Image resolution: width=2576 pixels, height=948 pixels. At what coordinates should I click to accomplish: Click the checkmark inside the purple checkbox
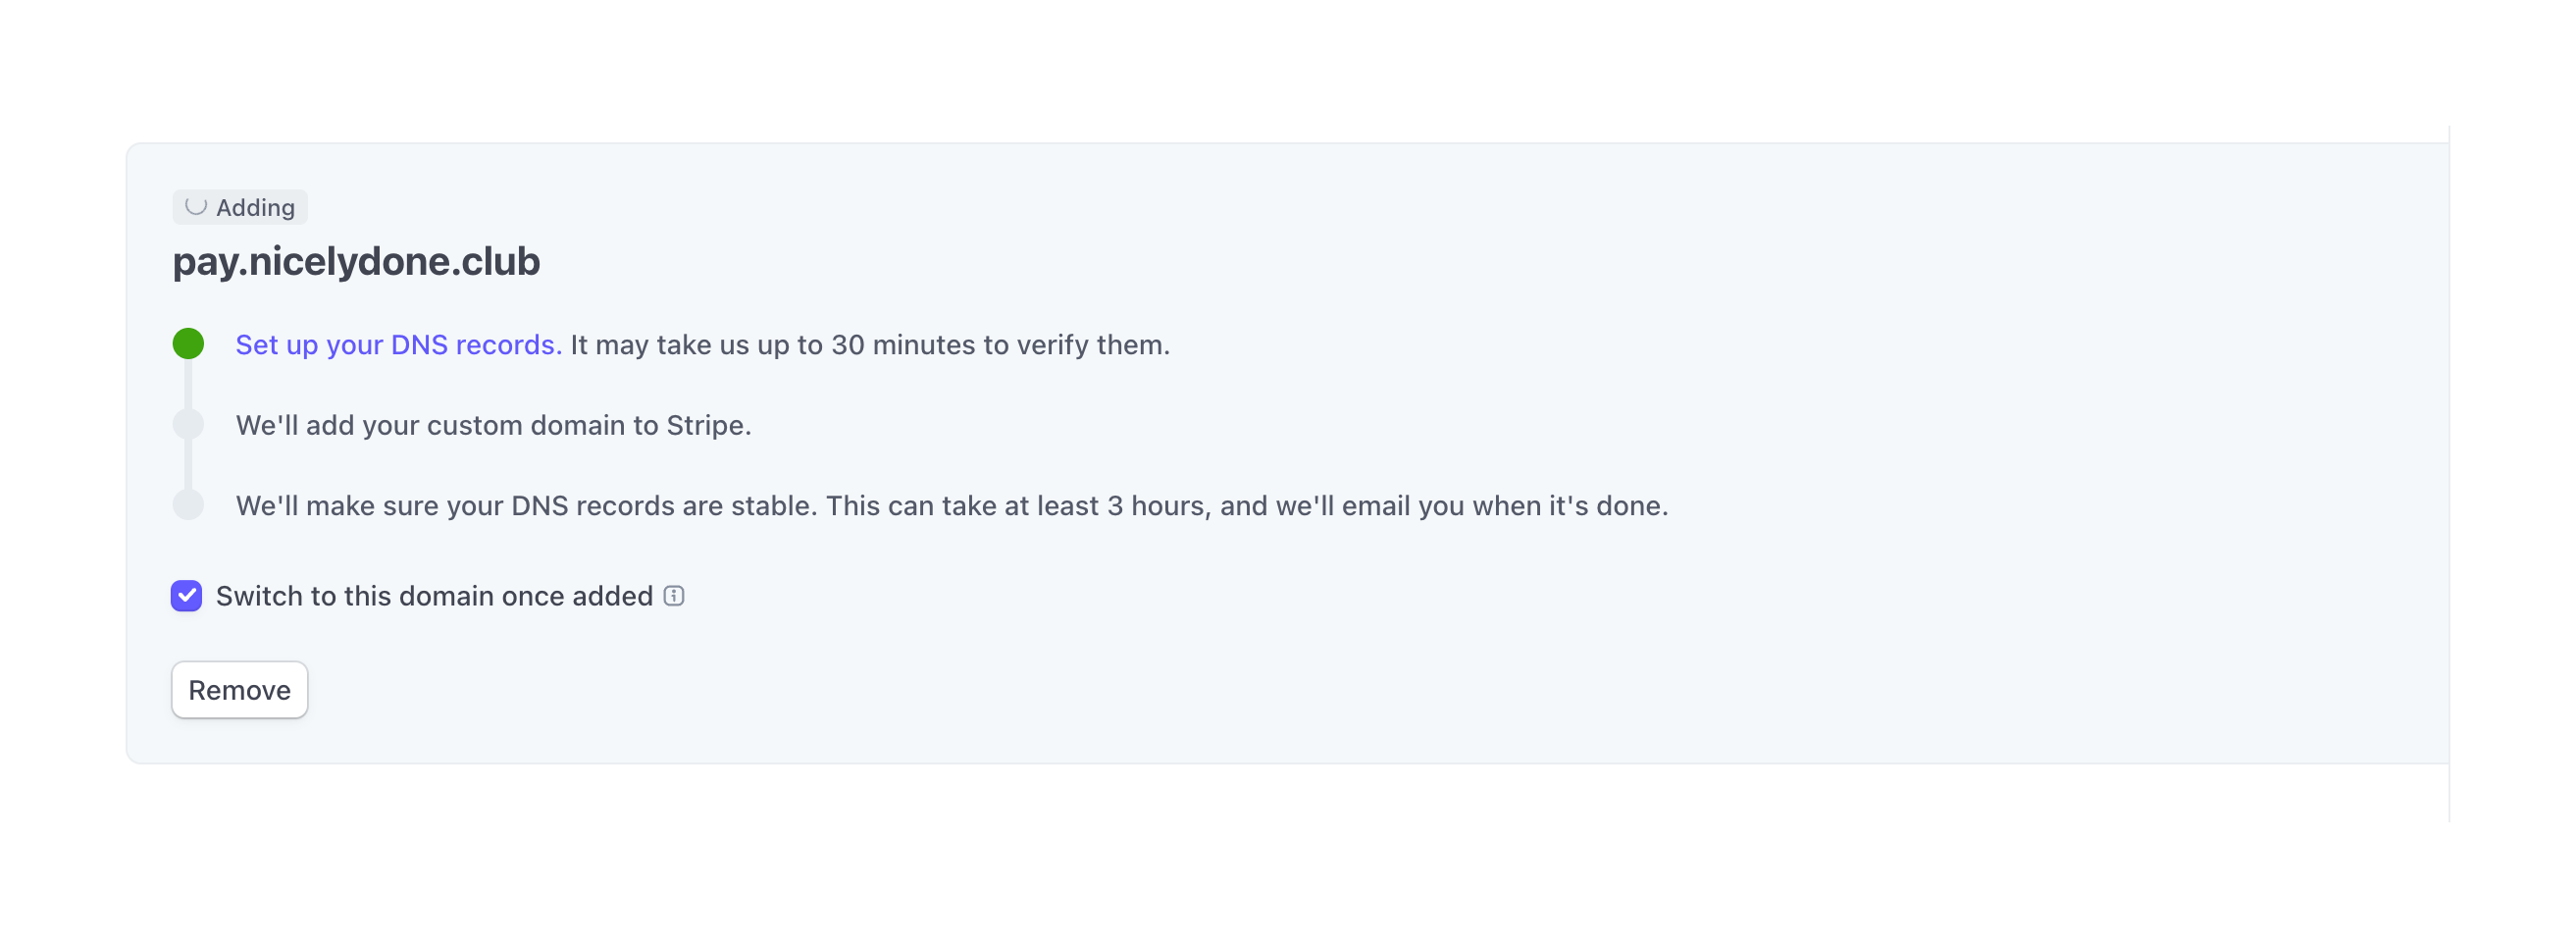click(x=186, y=596)
